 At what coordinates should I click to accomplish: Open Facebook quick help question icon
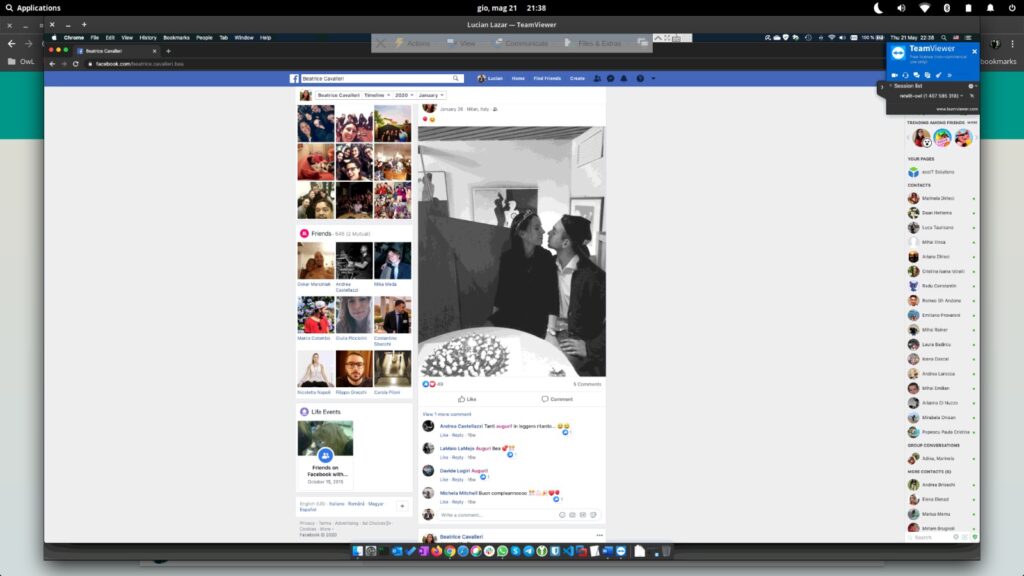[x=640, y=78]
